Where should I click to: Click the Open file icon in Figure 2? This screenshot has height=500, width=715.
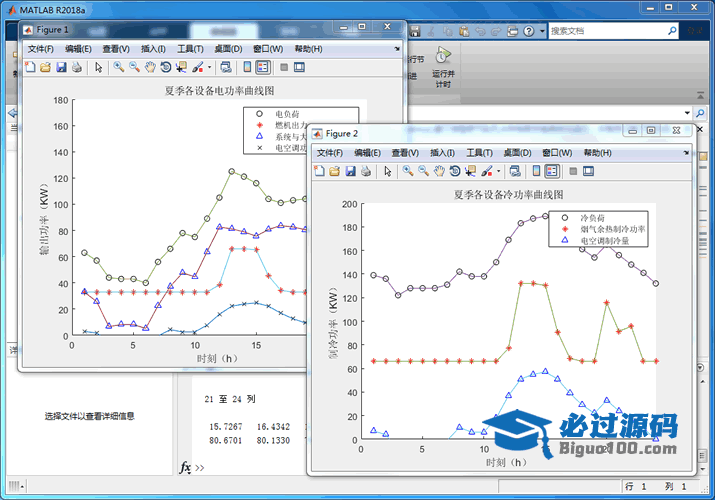(334, 171)
